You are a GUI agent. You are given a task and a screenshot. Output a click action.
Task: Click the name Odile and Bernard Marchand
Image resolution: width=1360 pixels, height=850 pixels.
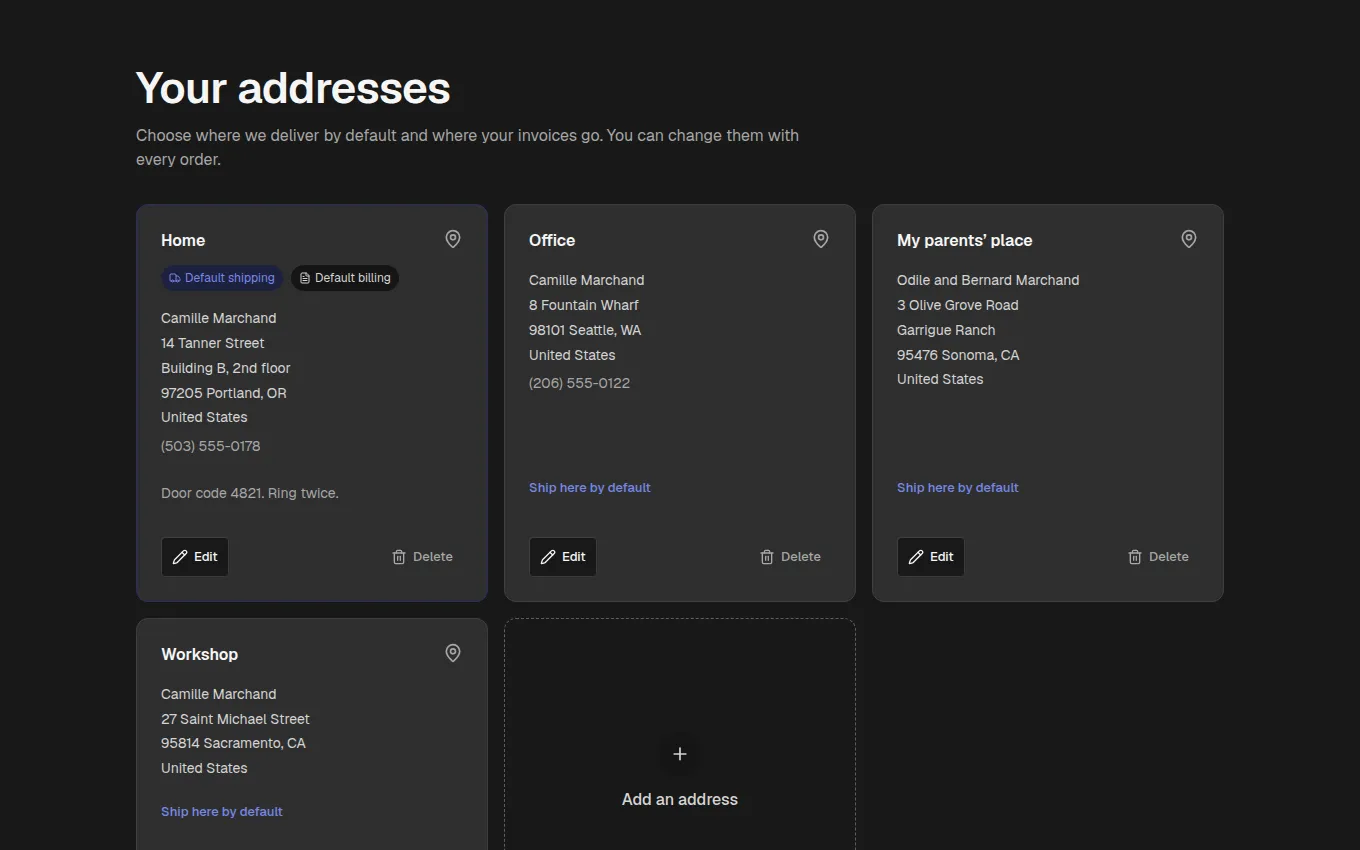pos(988,280)
